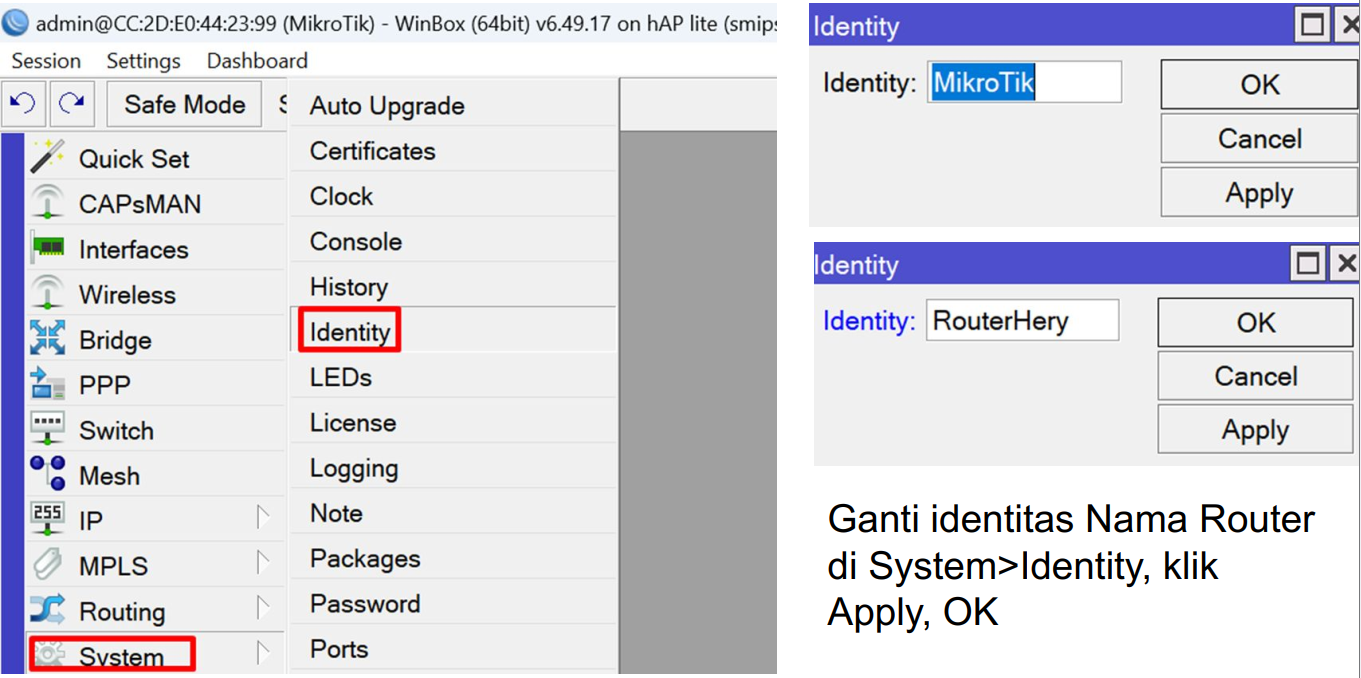Click the PPP icon
The width and height of the screenshot is (1361, 678).
[x=47, y=383]
